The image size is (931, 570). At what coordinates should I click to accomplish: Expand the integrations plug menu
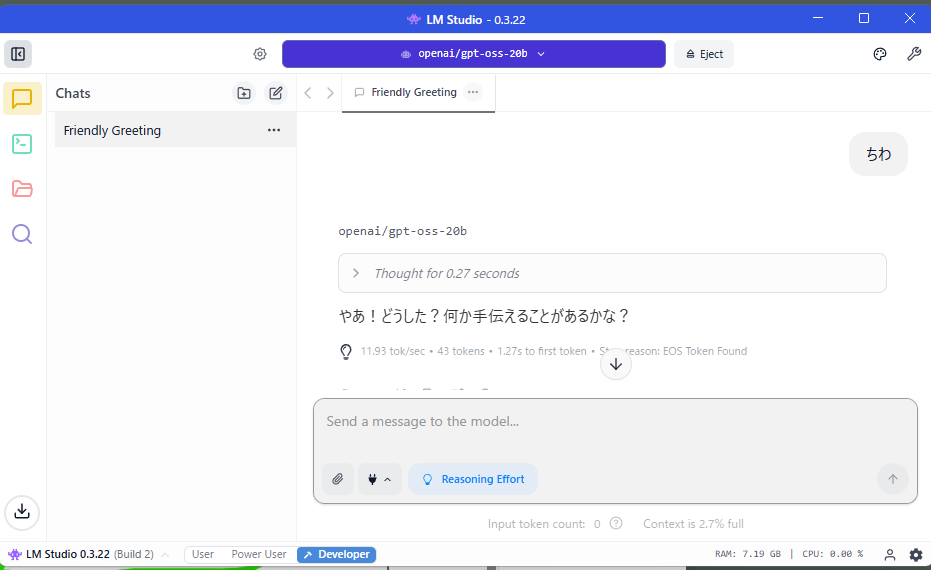(379, 479)
